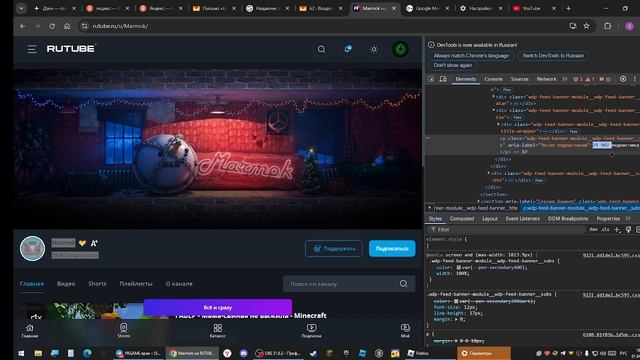640x360 pixels.
Task: Expand more DevTools tabs chevron
Action: 564,79
